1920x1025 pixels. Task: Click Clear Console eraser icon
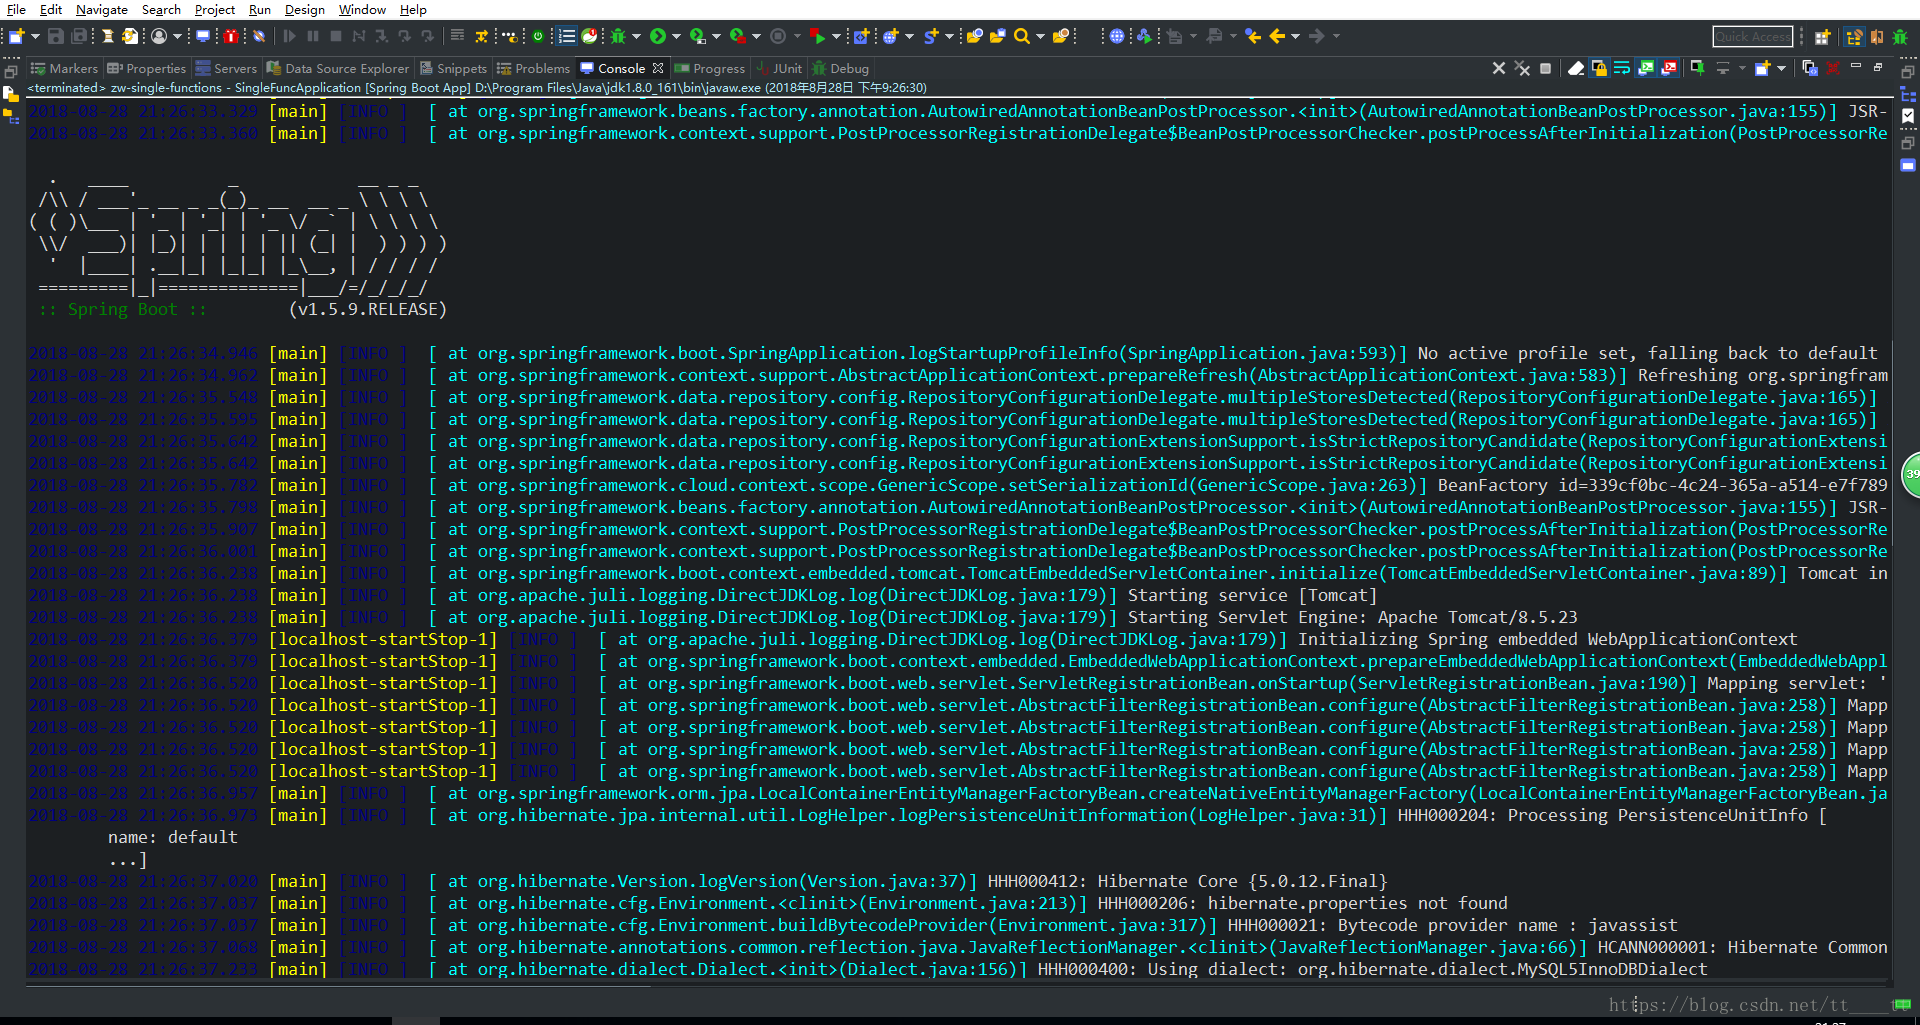(1576, 69)
